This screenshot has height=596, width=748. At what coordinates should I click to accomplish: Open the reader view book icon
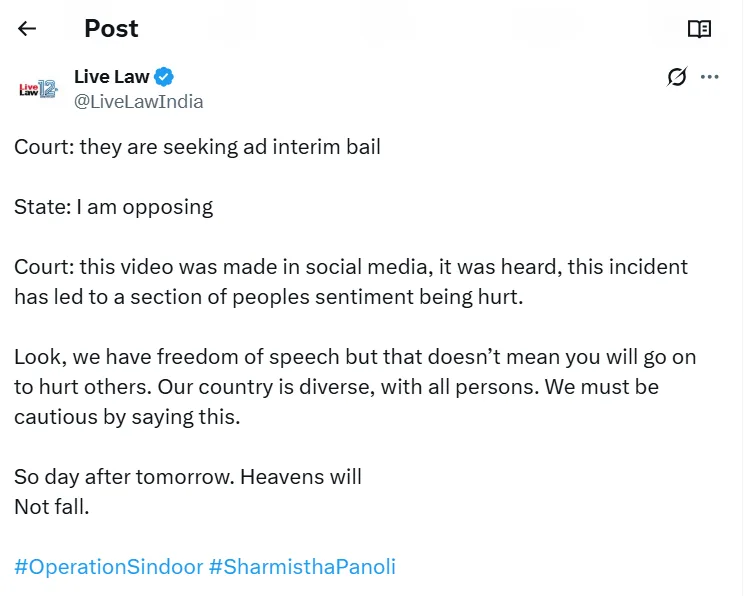tap(699, 29)
